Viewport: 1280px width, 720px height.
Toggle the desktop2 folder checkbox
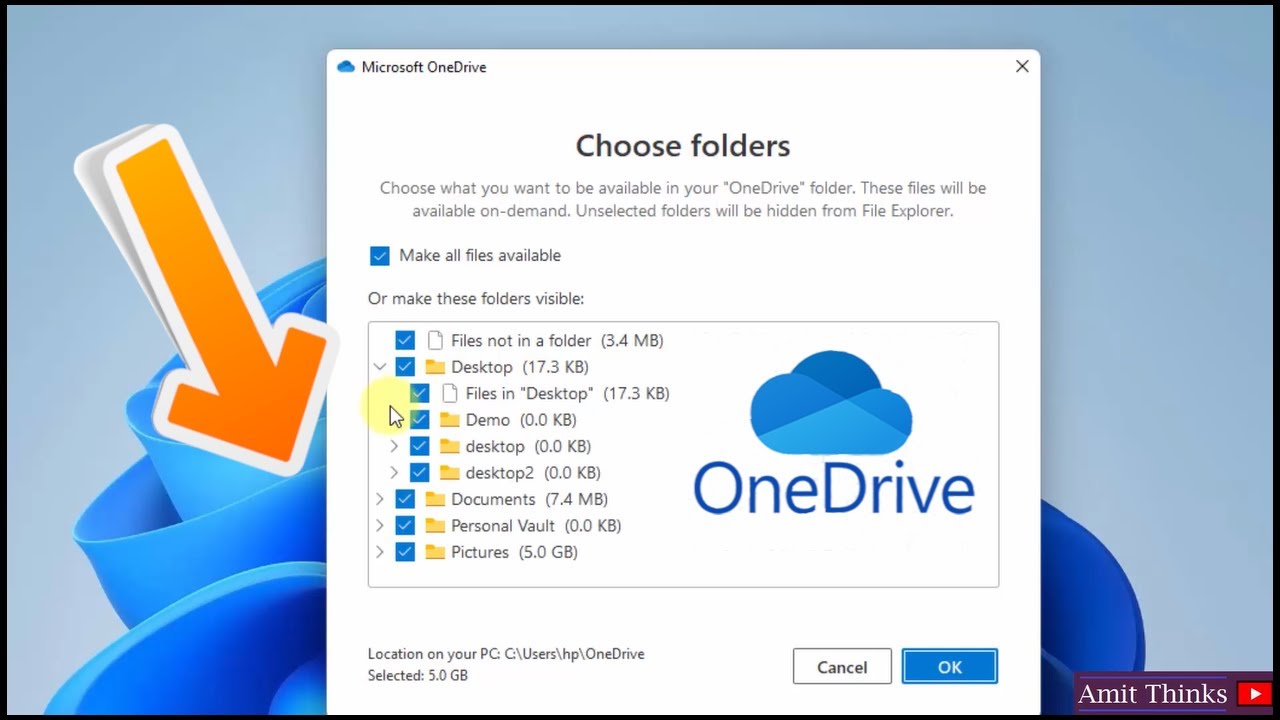(x=420, y=472)
